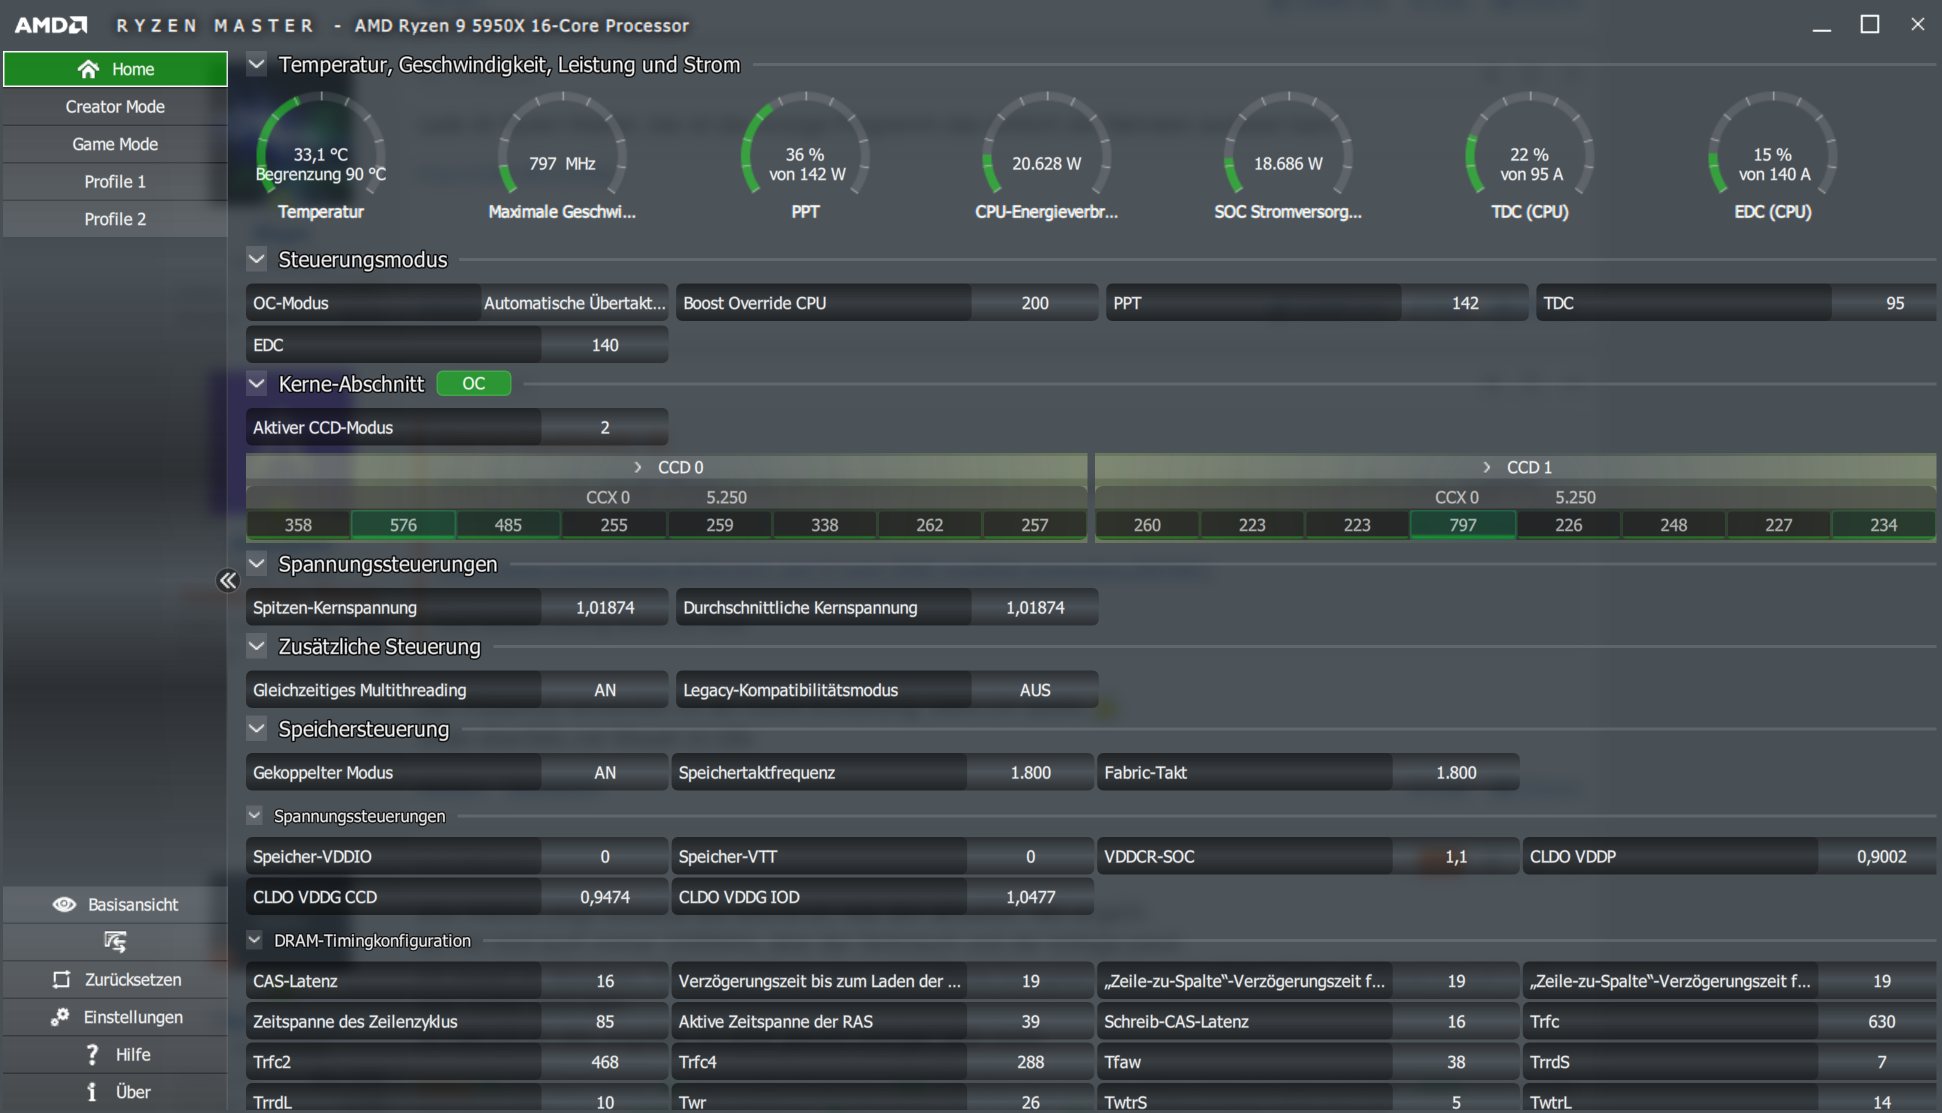The image size is (1942, 1113).
Task: Click the double-arrow sidebar collapse icon
Action: pos(228,580)
